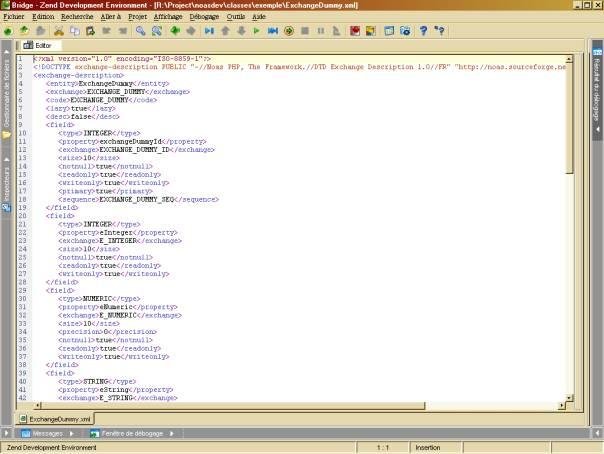Click EXCHANGE_DUMMY_SEQ sequence text on line 18
The width and height of the screenshot is (604, 454).
pyautogui.click(x=137, y=199)
